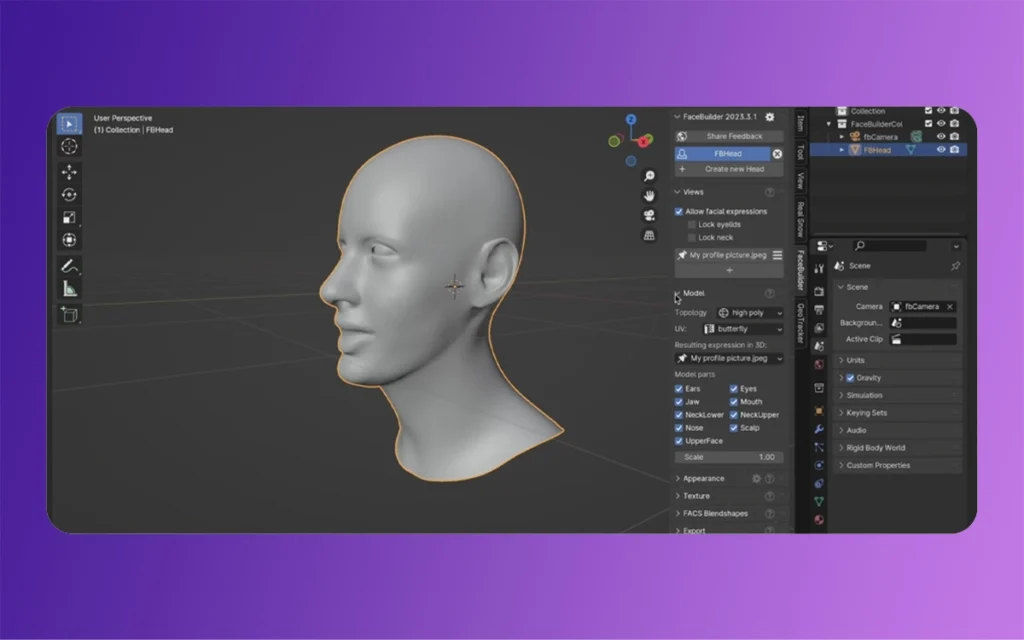
Task: Enable Lock eyelids
Action: point(690,224)
